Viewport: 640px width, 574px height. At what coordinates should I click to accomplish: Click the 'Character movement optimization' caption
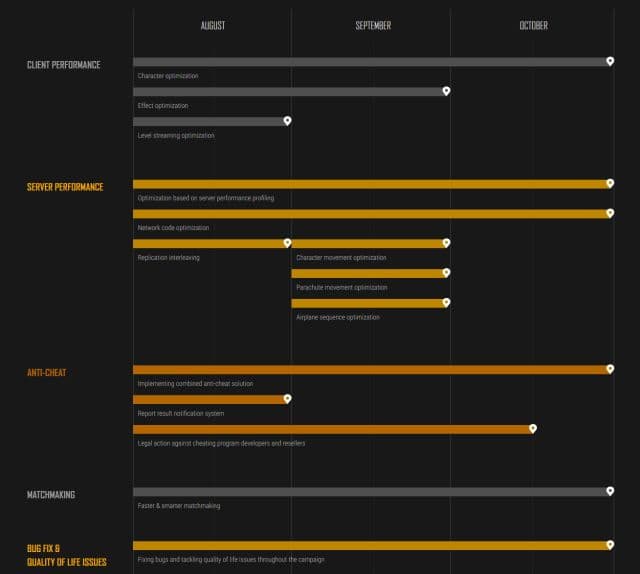pos(341,258)
